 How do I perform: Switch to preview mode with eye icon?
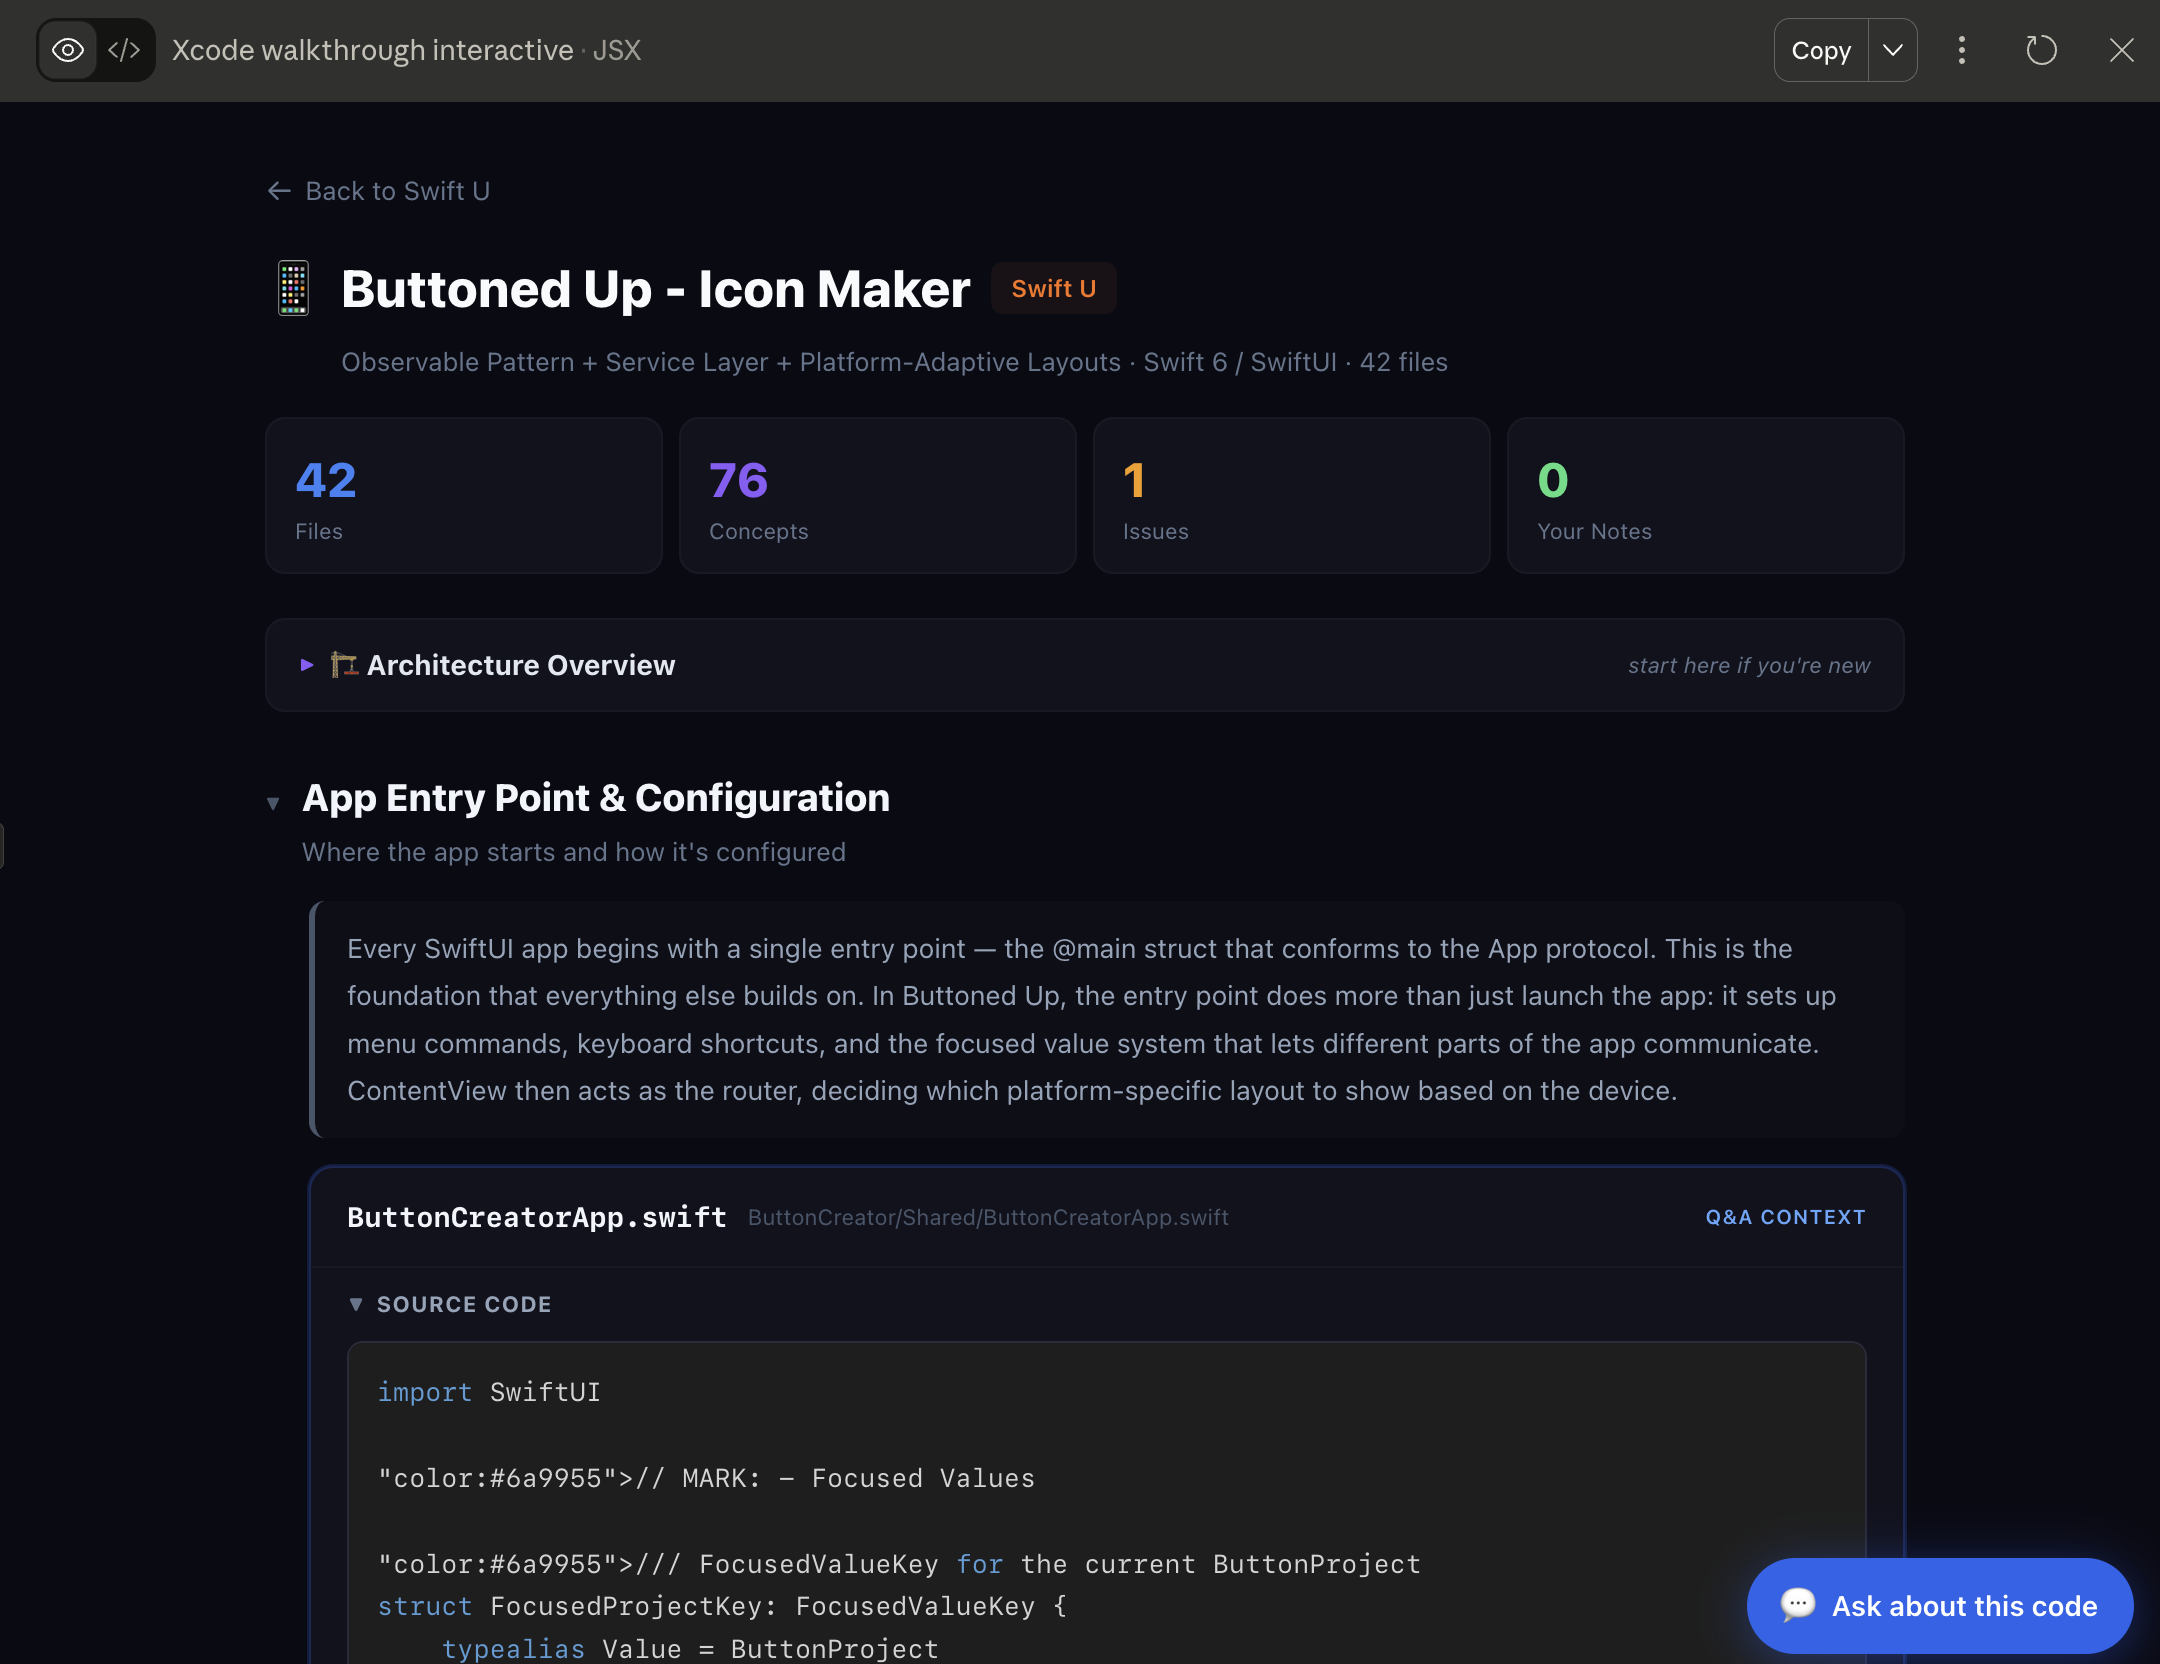pyautogui.click(x=68, y=50)
